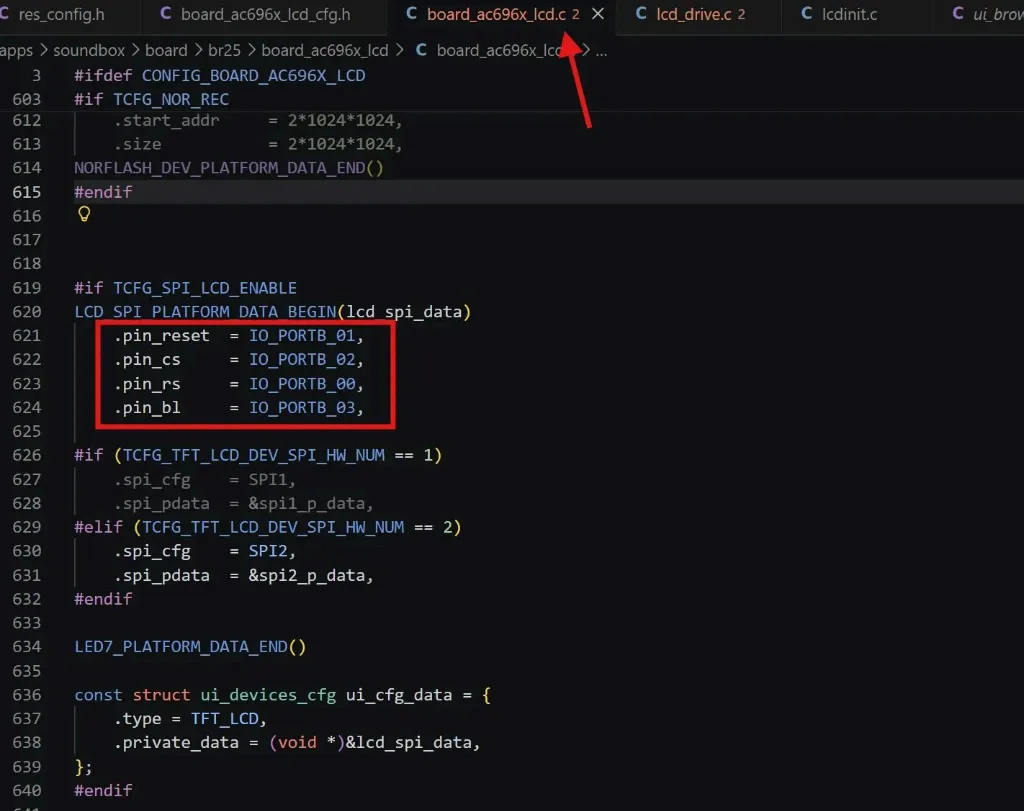The width and height of the screenshot is (1024, 811).
Task: Open the lcdinit.c editor tab
Action: (849, 14)
